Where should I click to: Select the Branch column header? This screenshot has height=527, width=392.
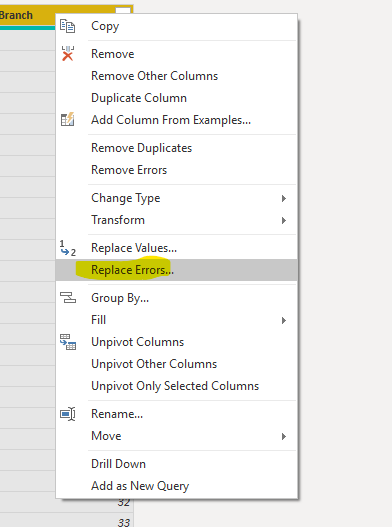(27, 15)
